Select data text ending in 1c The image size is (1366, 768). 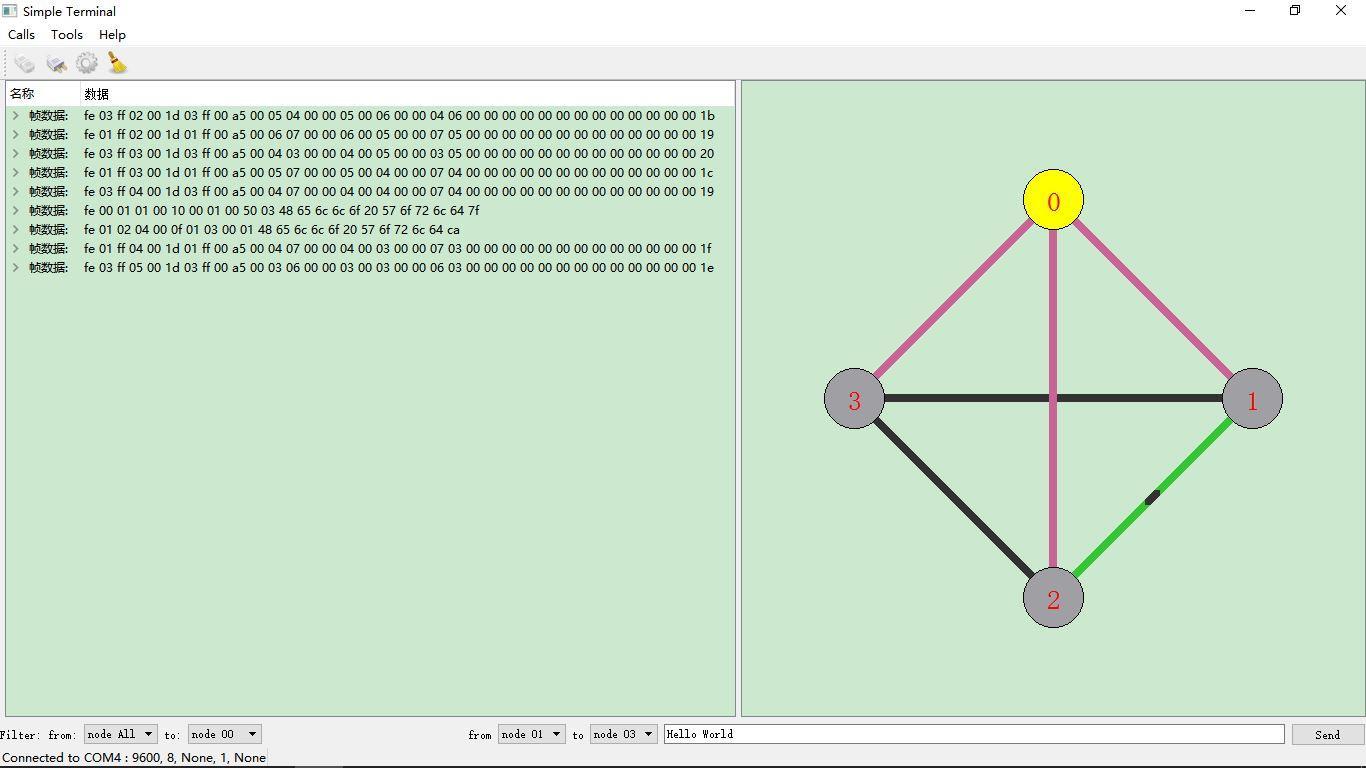(x=399, y=172)
